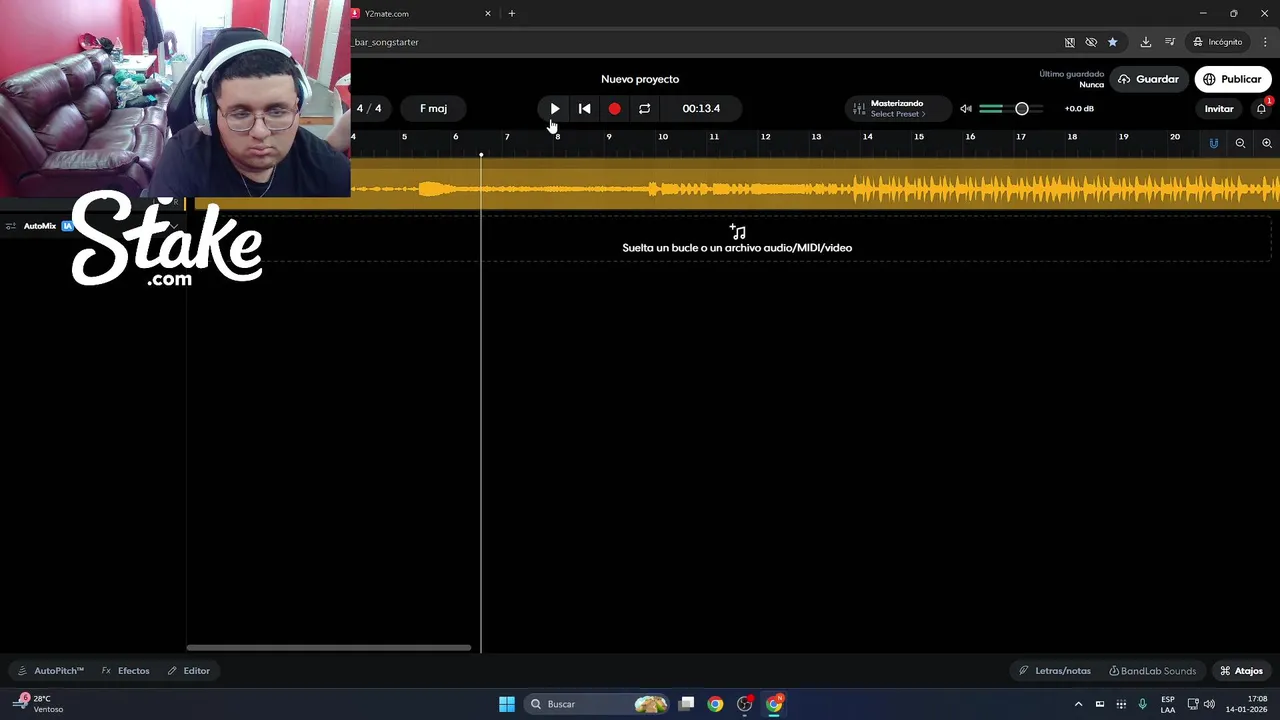Open the Efectos tab
The width and height of the screenshot is (1280, 720).
(125, 671)
